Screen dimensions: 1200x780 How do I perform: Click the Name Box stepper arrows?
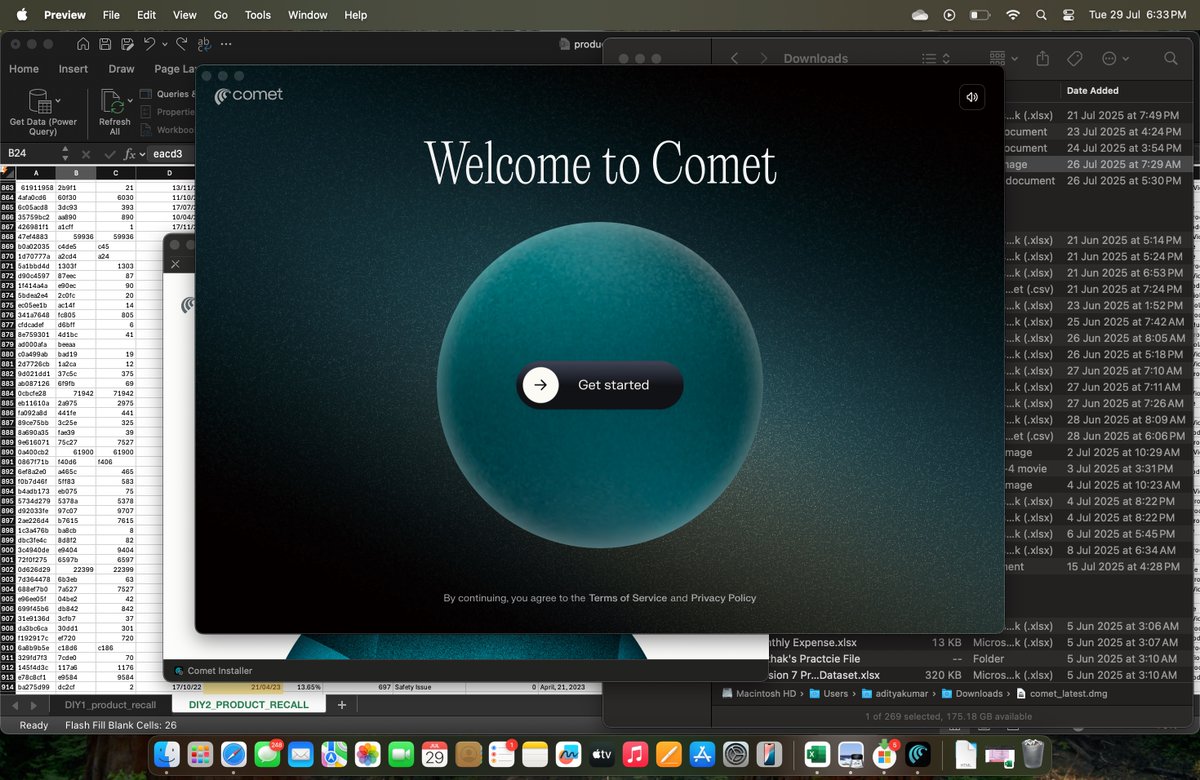[x=64, y=154]
